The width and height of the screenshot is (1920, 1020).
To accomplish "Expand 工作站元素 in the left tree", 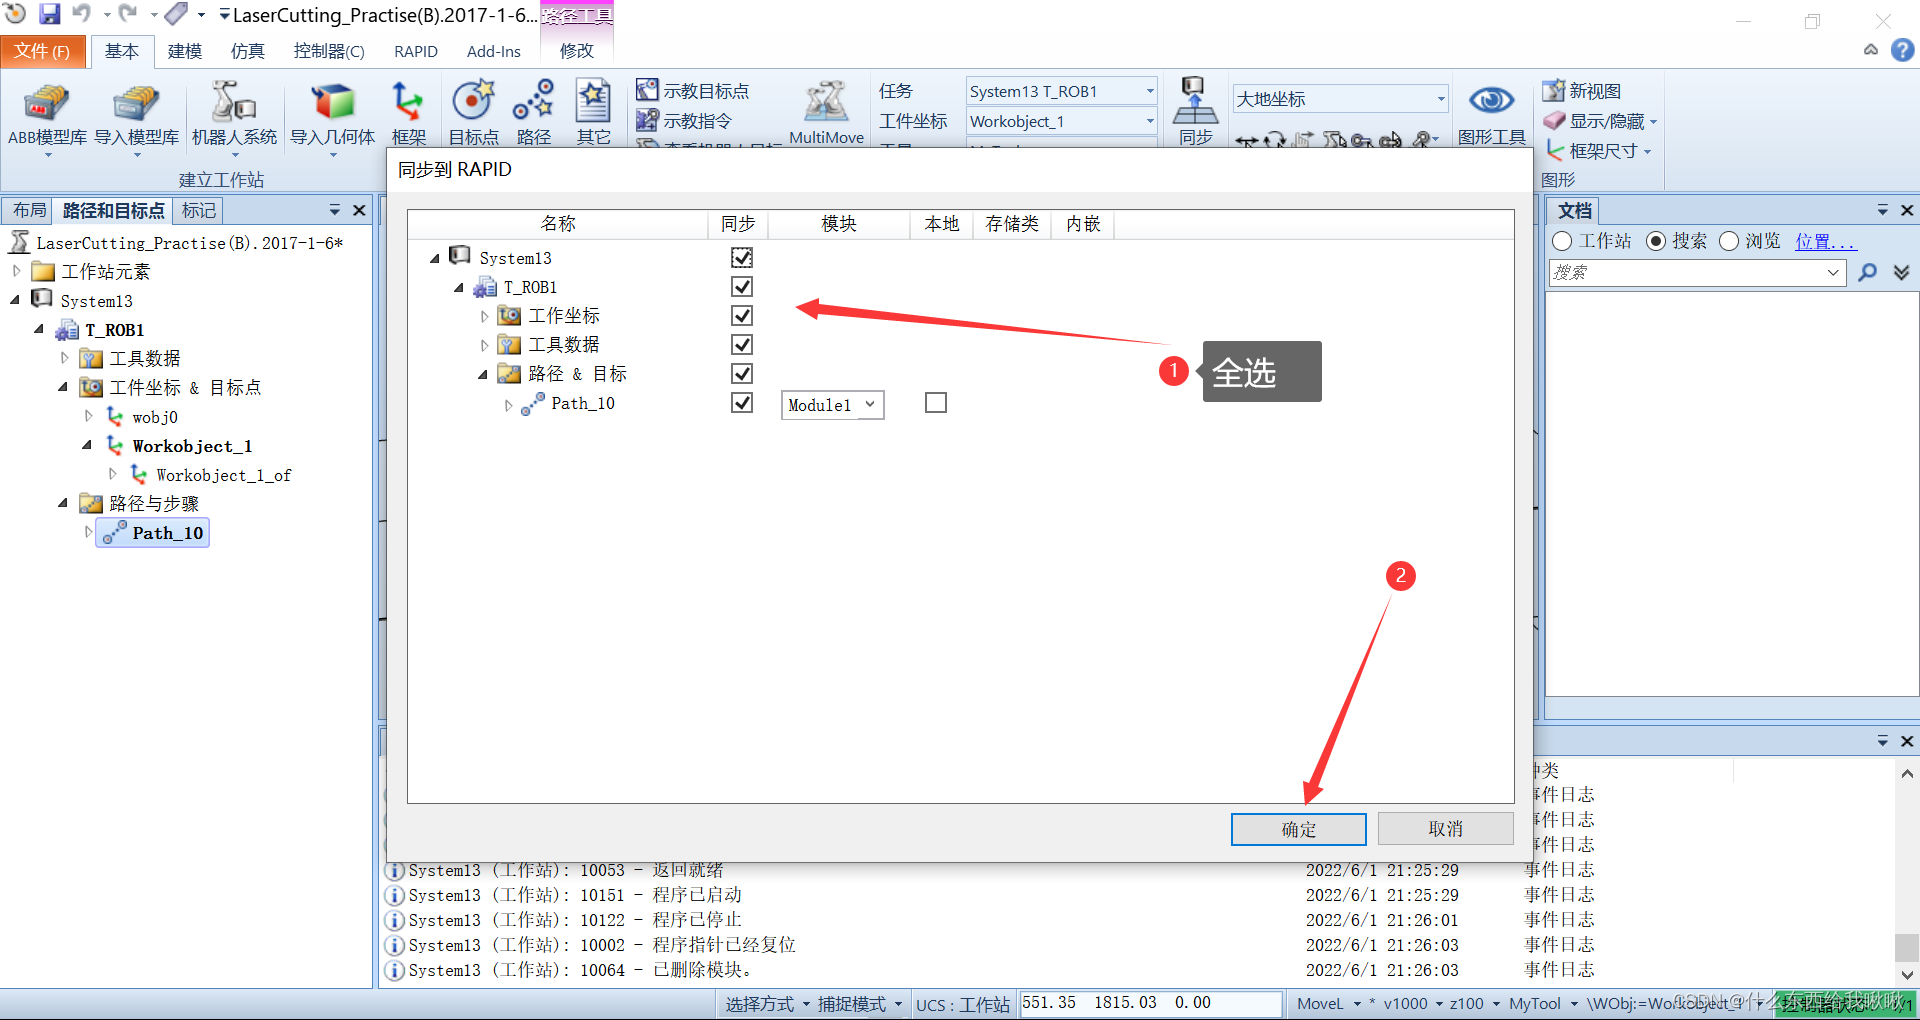I will pos(16,271).
